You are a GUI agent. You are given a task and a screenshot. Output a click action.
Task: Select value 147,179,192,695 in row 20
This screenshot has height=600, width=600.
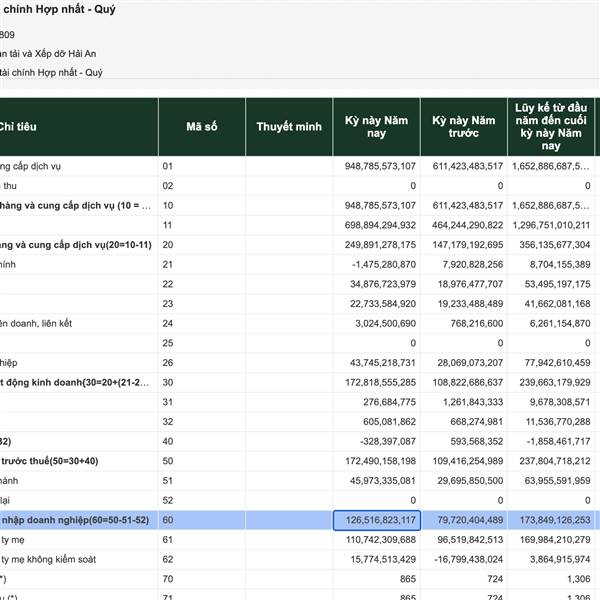coord(468,245)
